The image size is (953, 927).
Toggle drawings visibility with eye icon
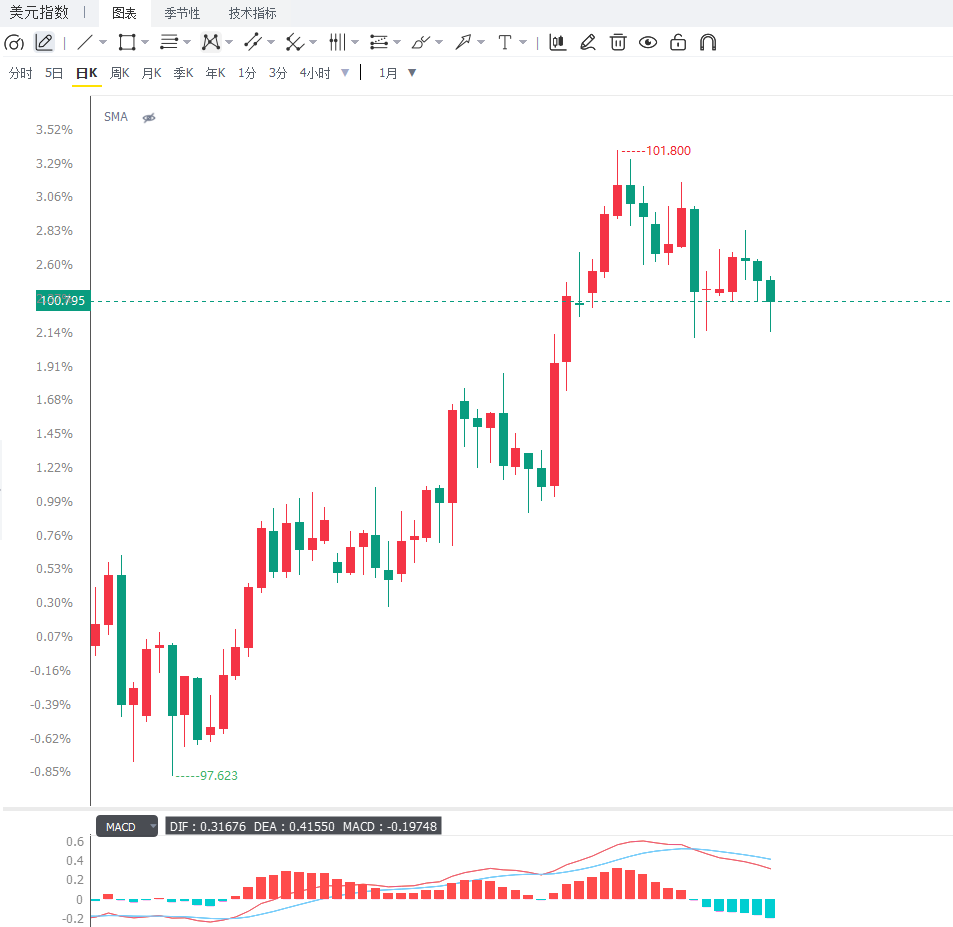click(648, 43)
